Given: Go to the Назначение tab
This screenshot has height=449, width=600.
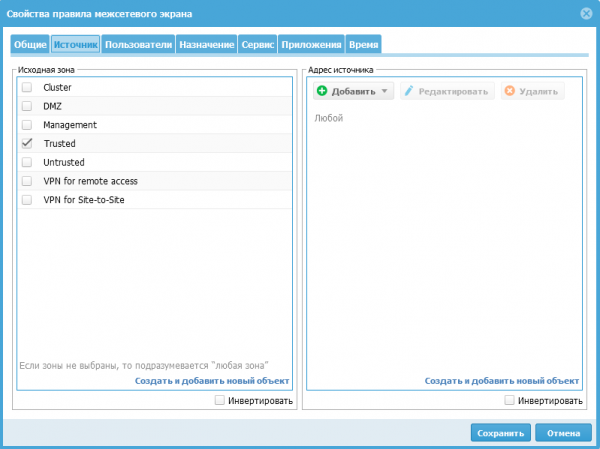Looking at the screenshot, I should pyautogui.click(x=207, y=44).
